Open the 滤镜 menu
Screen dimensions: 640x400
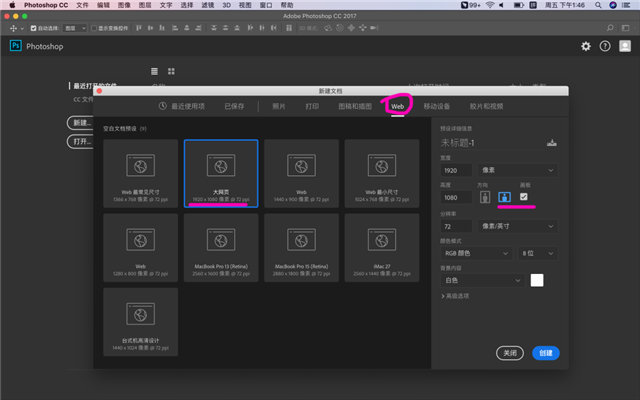pos(208,5)
